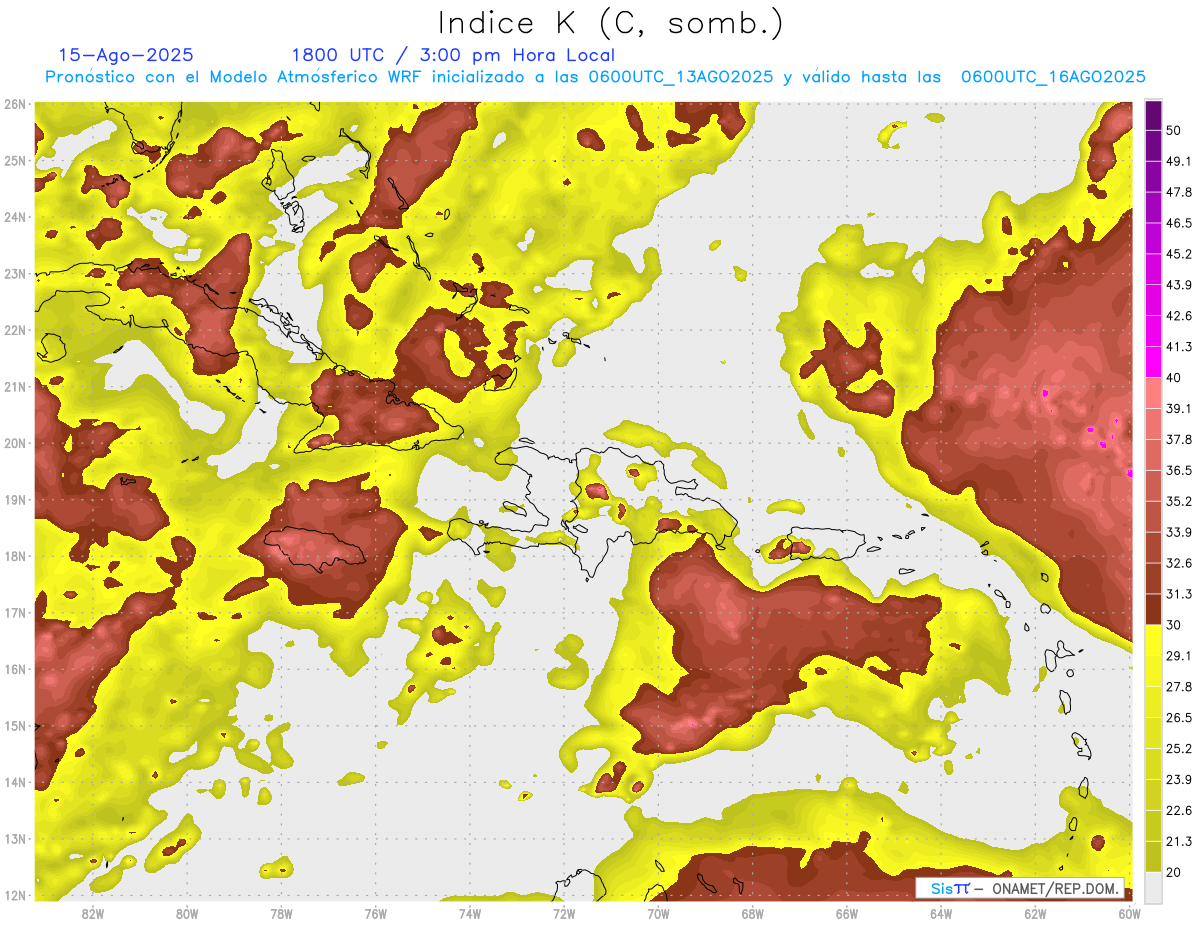1200x927 pixels.
Task: Select the legend value "31.3"
Action: point(1179,594)
